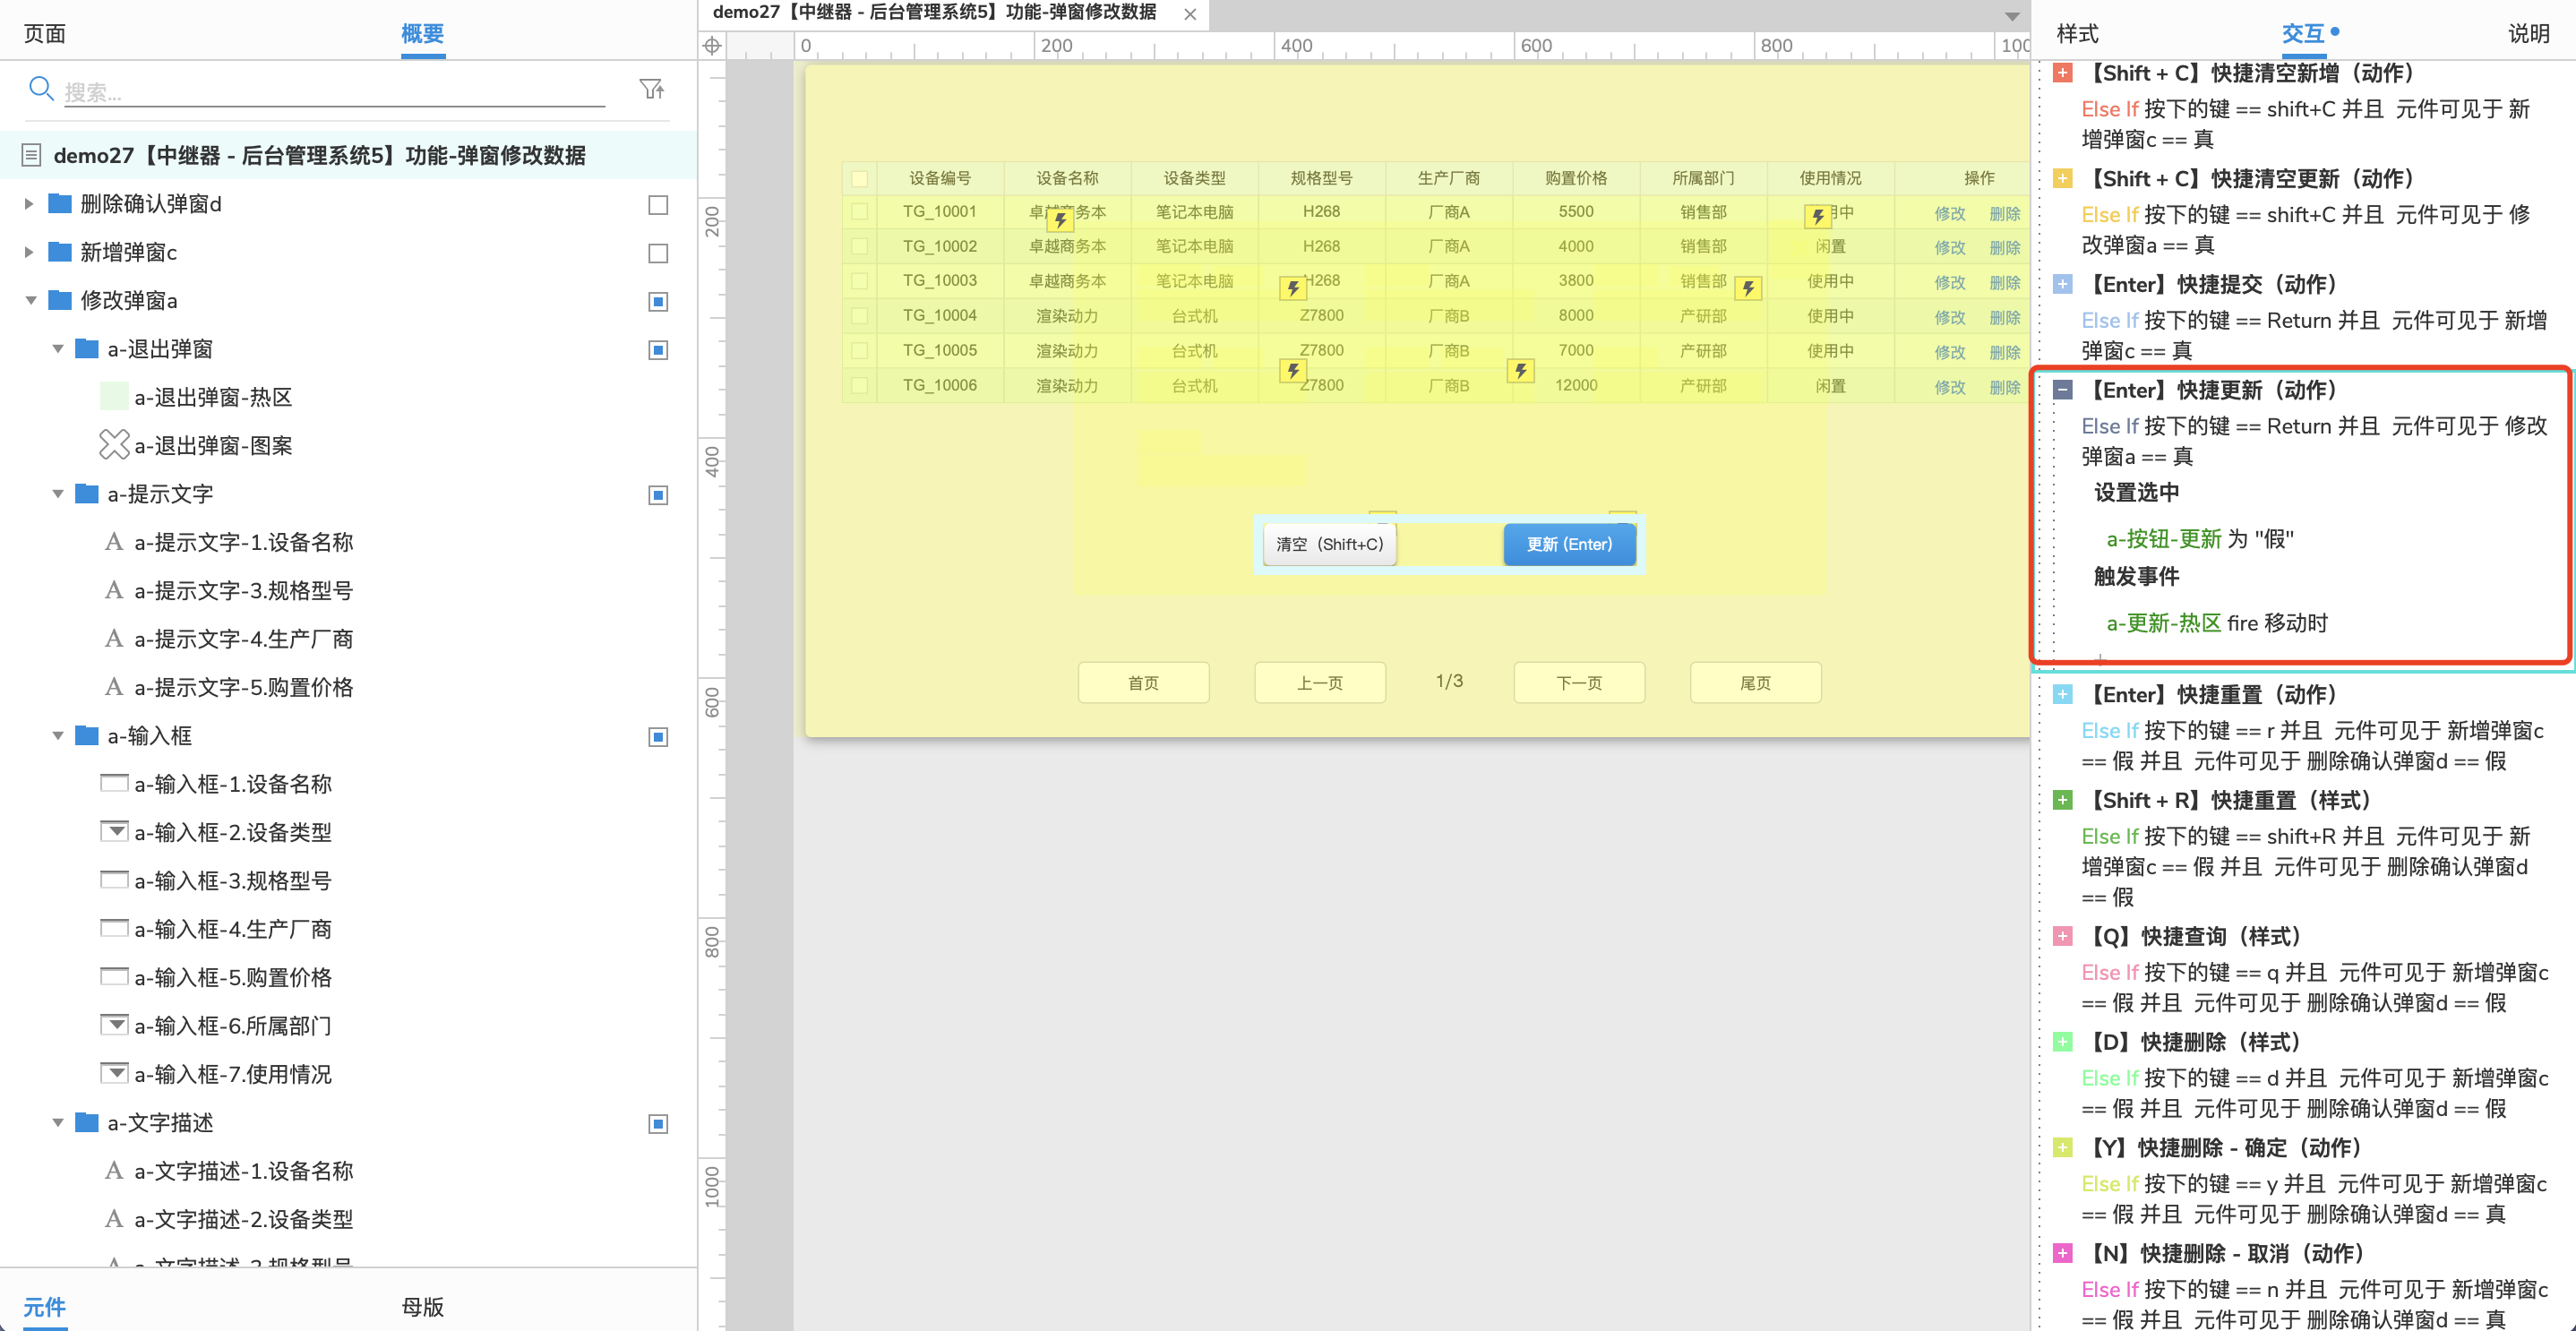Open the canvas tab list dropdown arrow
The height and width of the screenshot is (1331, 2576).
[2012, 16]
